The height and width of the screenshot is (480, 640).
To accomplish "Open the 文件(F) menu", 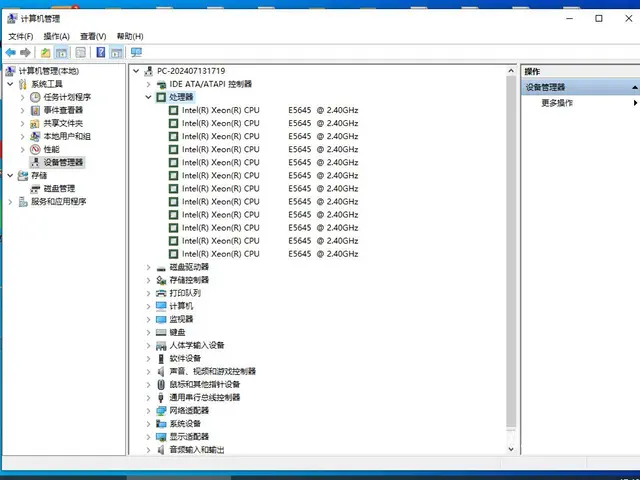I will point(21,36).
